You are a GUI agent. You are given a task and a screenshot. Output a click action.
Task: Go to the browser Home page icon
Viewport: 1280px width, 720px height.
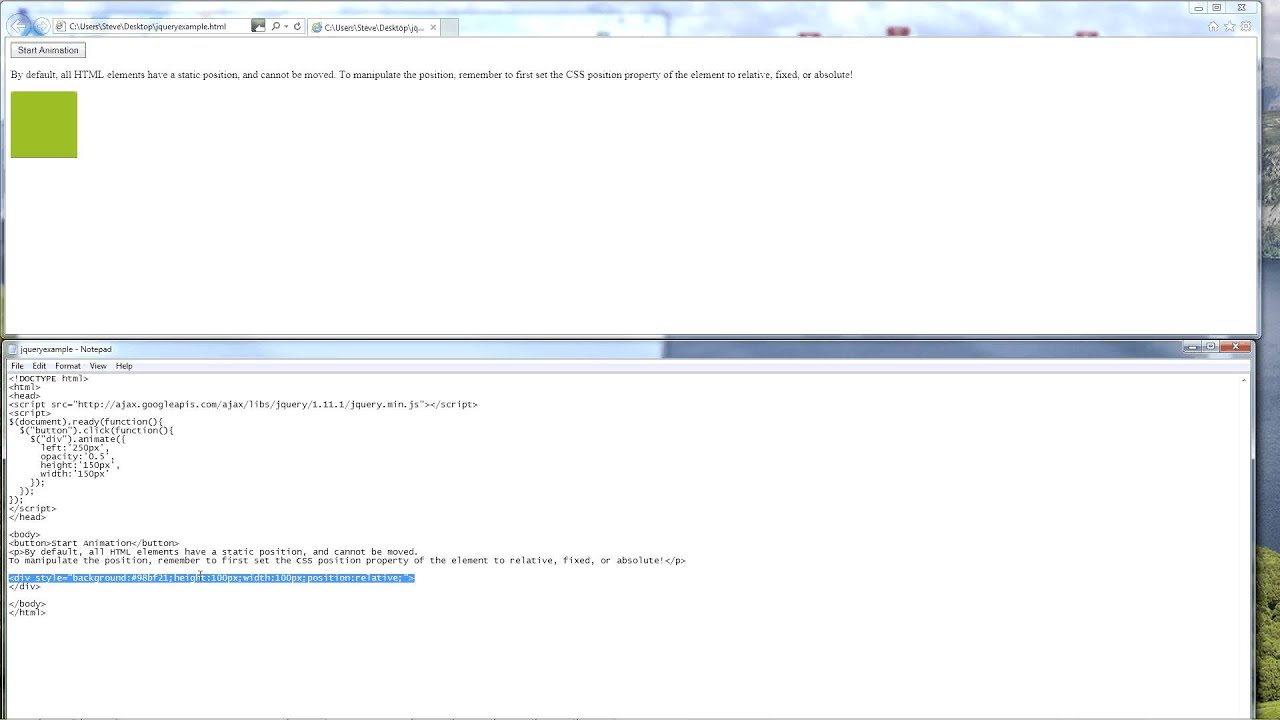point(1213,27)
